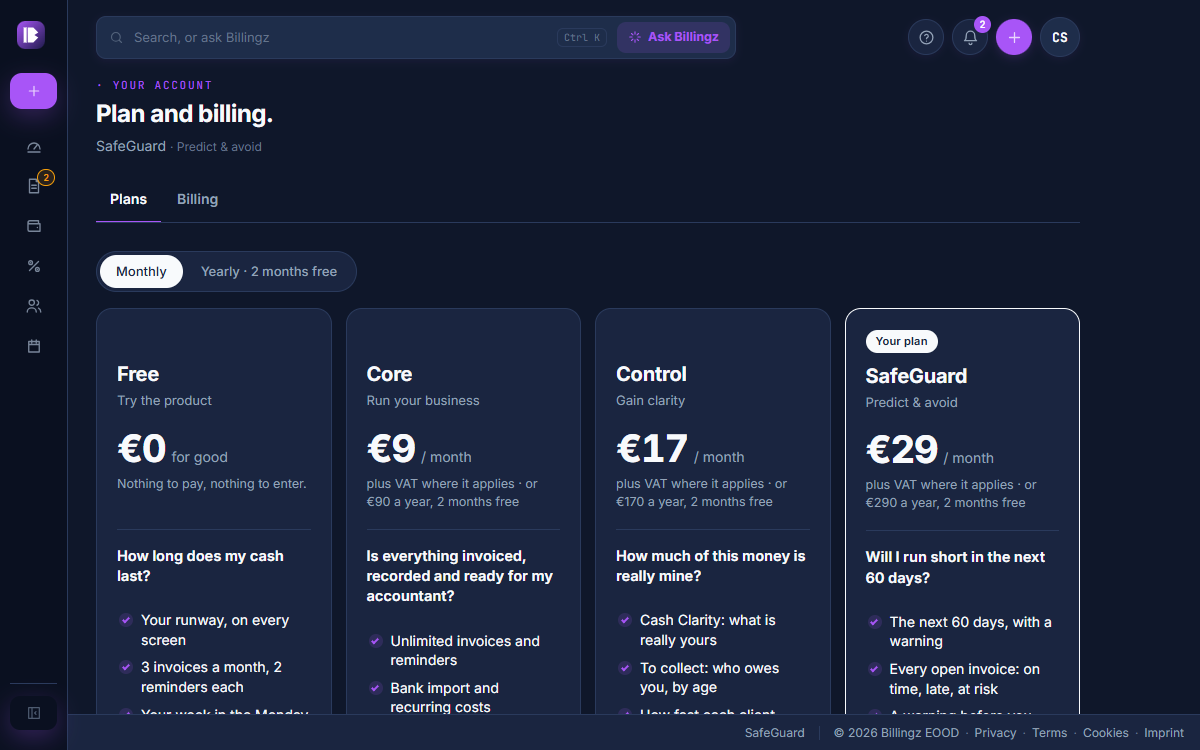
Task: Open the calendar icon in the sidebar
Action: (34, 346)
